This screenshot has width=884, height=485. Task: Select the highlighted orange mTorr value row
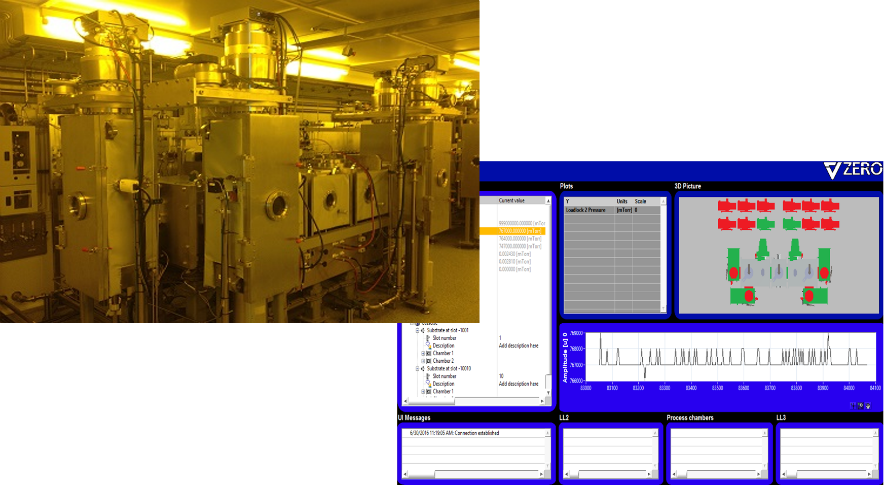520,230
